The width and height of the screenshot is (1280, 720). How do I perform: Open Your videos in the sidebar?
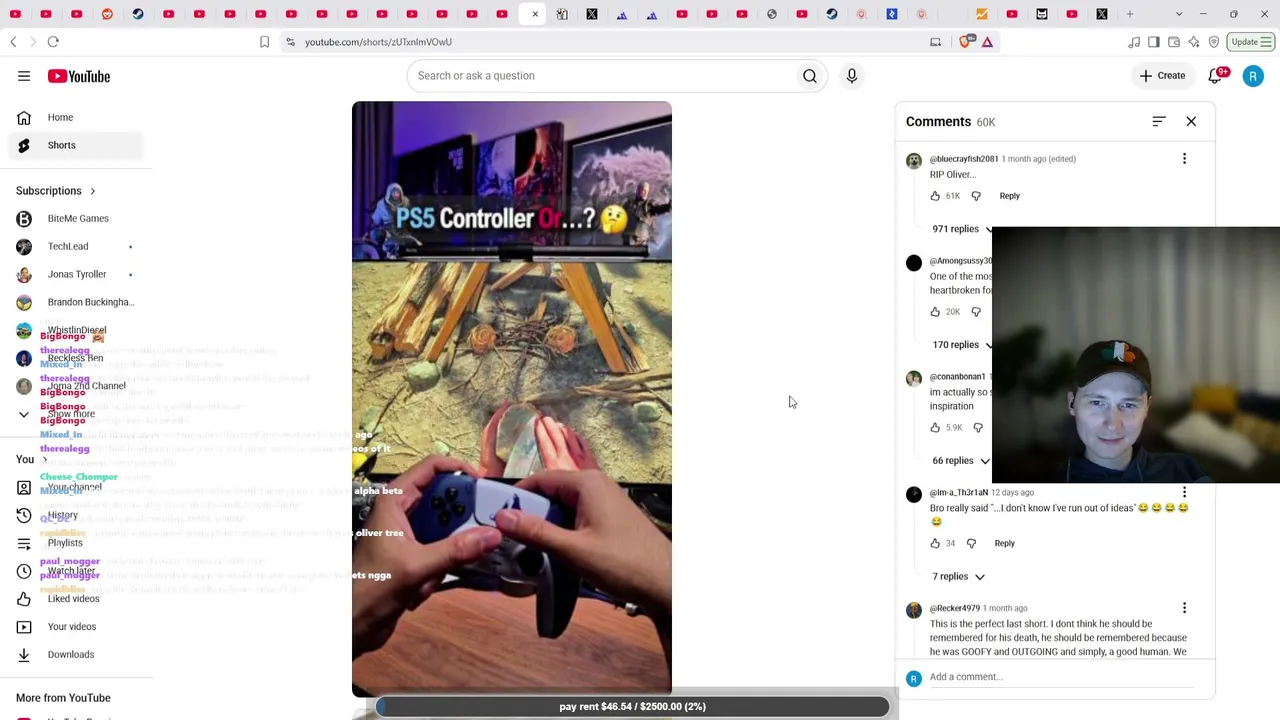76,627
